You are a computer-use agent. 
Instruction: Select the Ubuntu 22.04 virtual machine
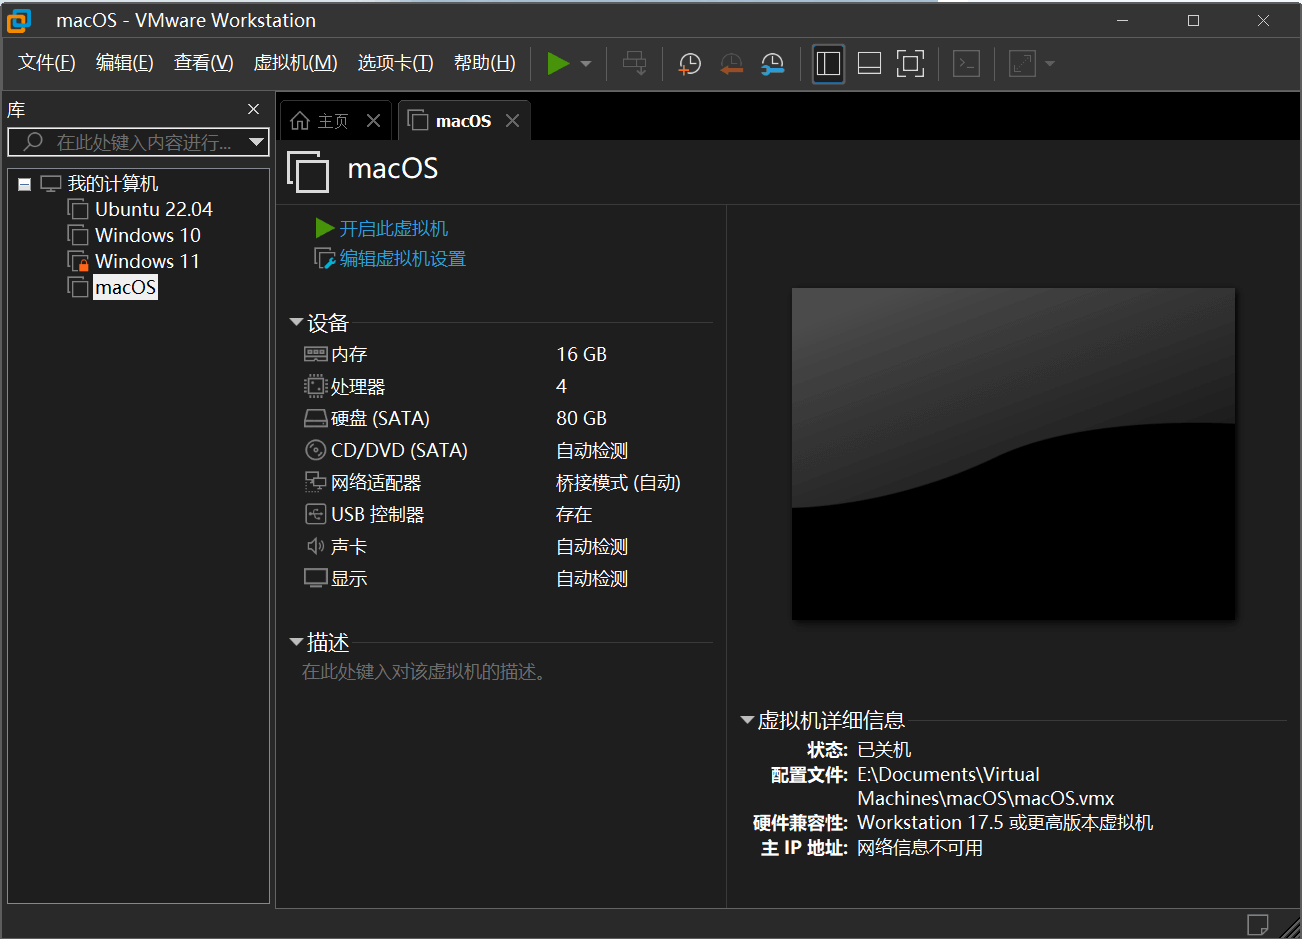coord(153,209)
